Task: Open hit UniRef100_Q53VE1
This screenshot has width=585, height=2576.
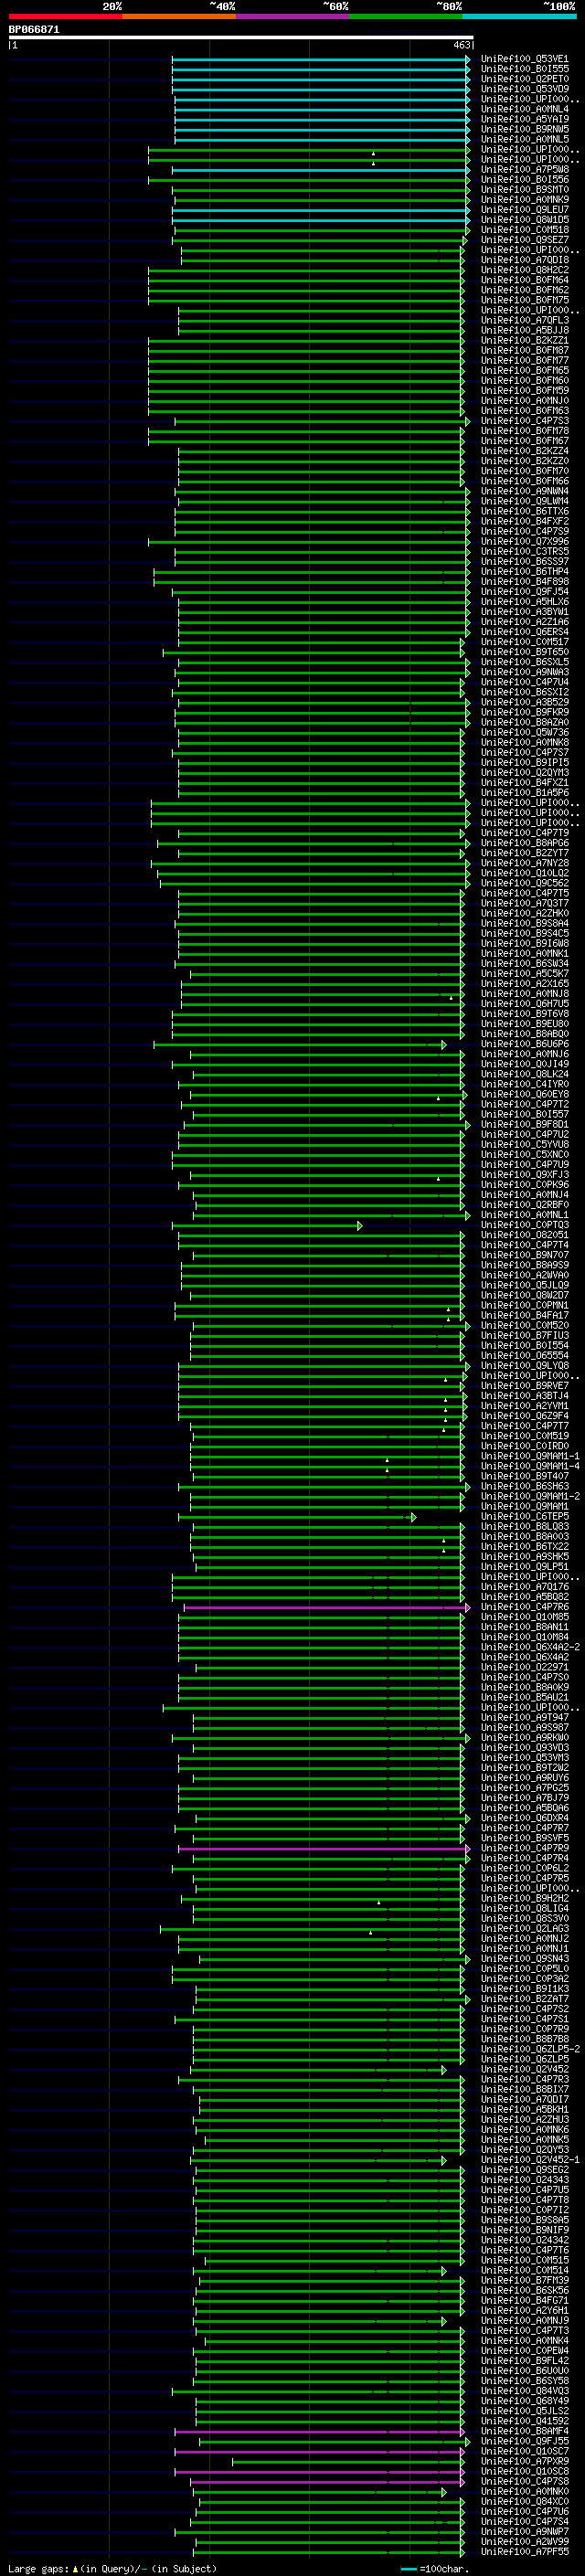Action: pyautogui.click(x=524, y=59)
